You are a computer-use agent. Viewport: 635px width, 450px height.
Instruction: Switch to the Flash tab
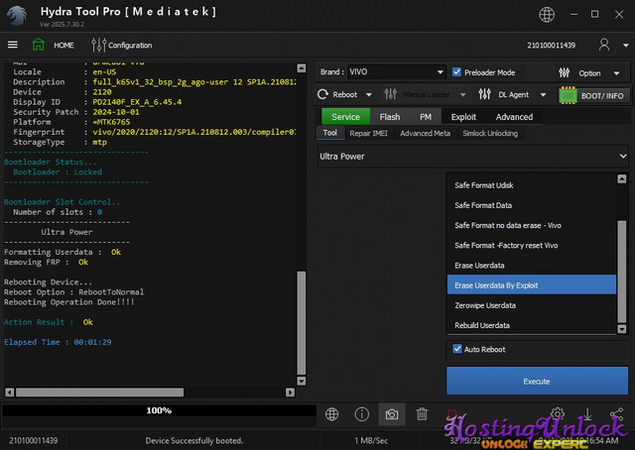coord(389,117)
